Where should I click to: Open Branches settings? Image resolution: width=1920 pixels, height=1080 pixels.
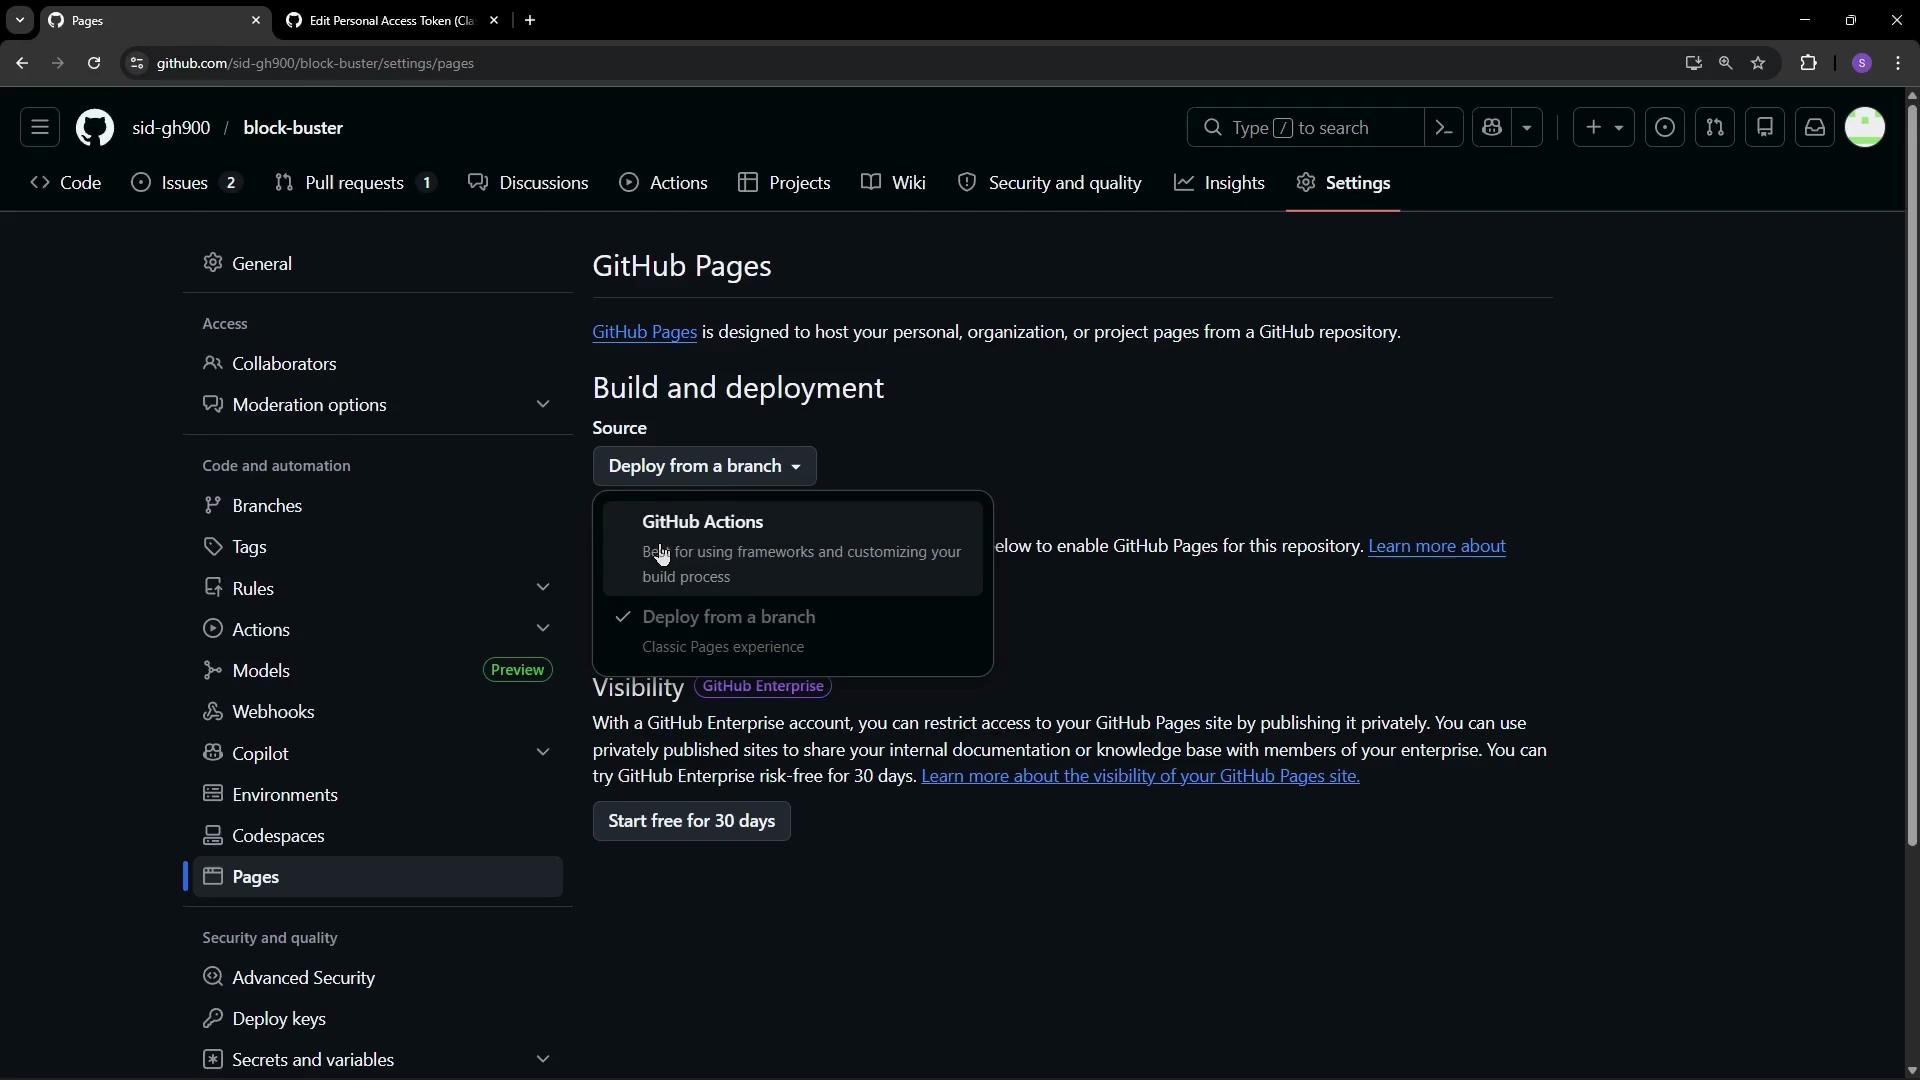coord(378,506)
